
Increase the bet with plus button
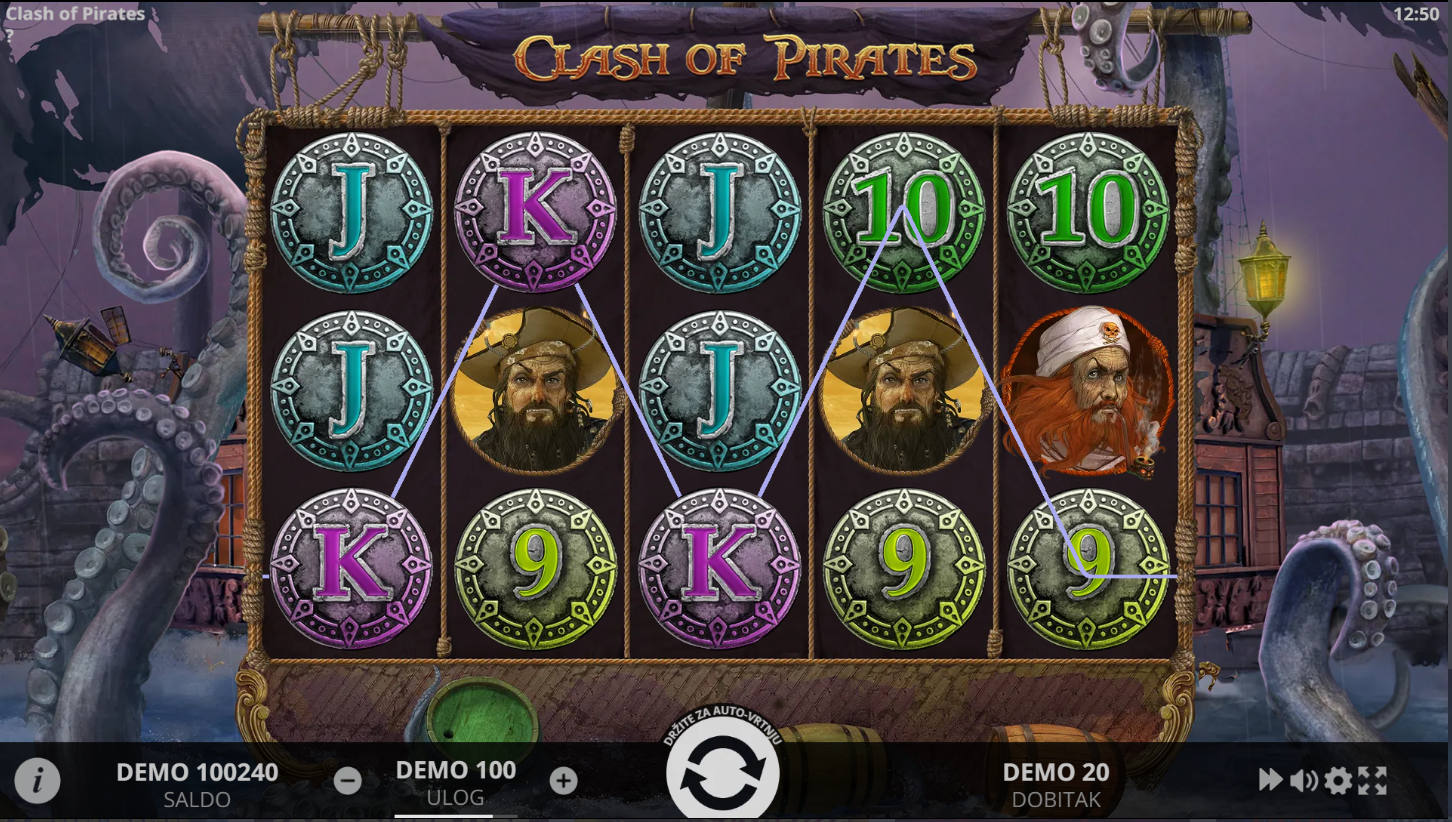click(x=564, y=781)
